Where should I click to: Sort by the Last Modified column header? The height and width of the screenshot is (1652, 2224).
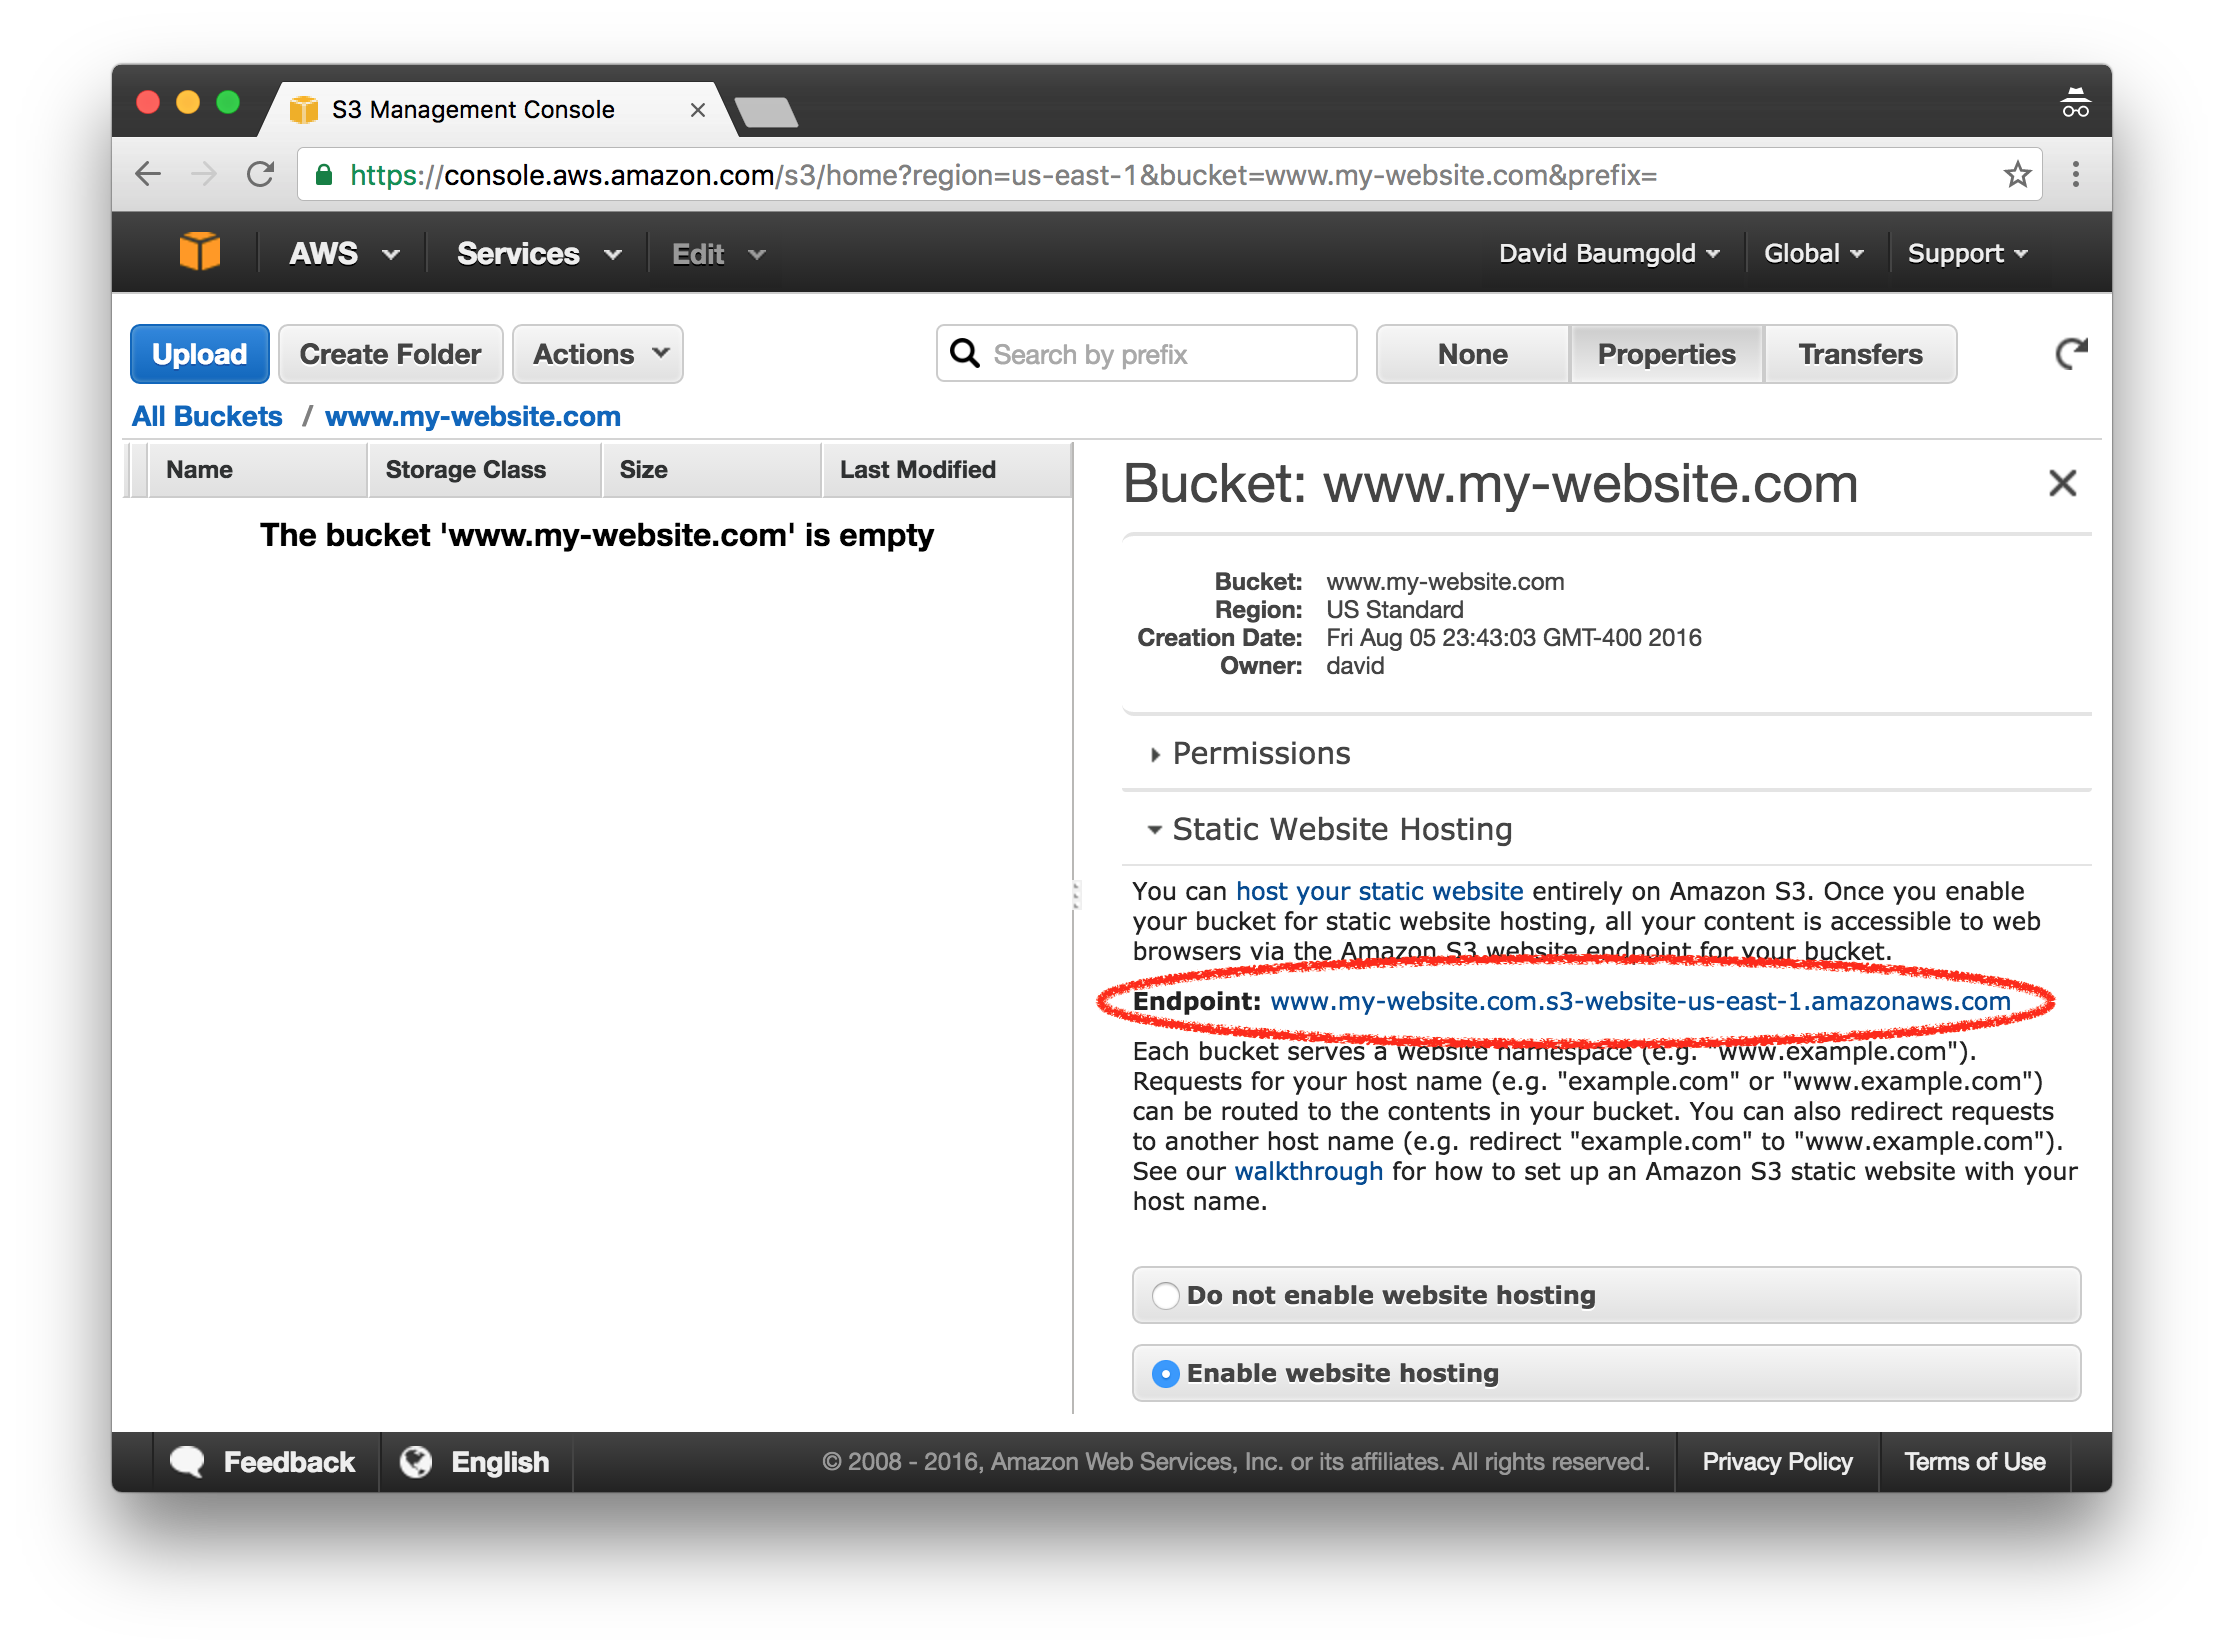click(x=946, y=470)
